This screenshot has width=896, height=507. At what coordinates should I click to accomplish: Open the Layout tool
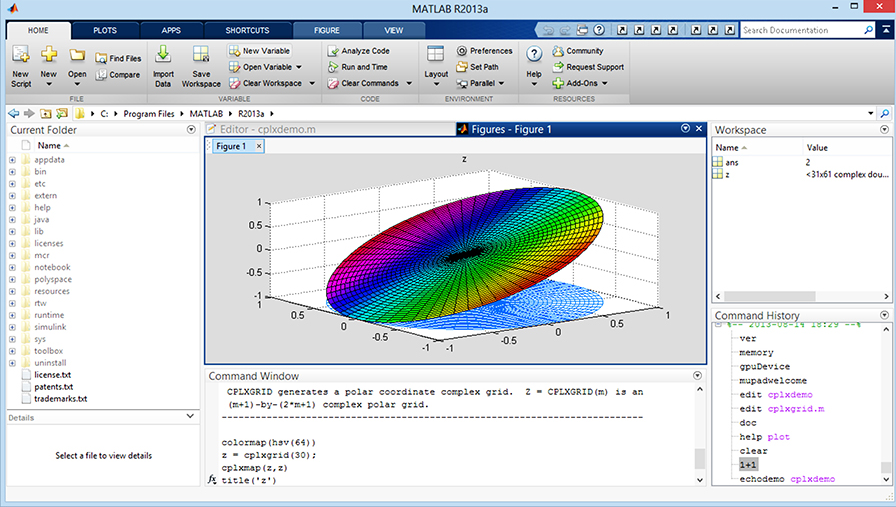coord(436,56)
